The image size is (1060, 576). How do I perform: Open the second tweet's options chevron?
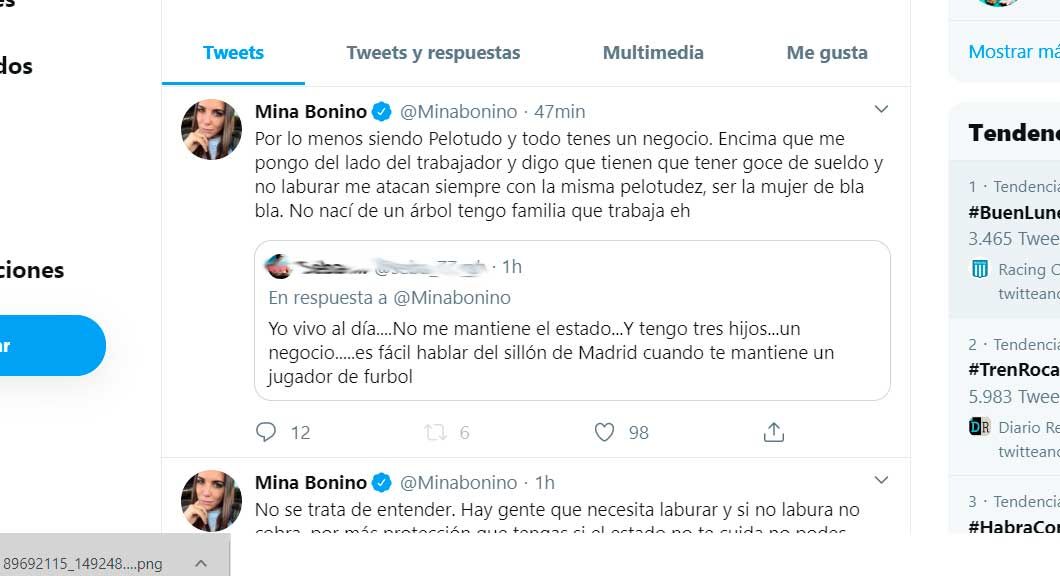point(881,479)
